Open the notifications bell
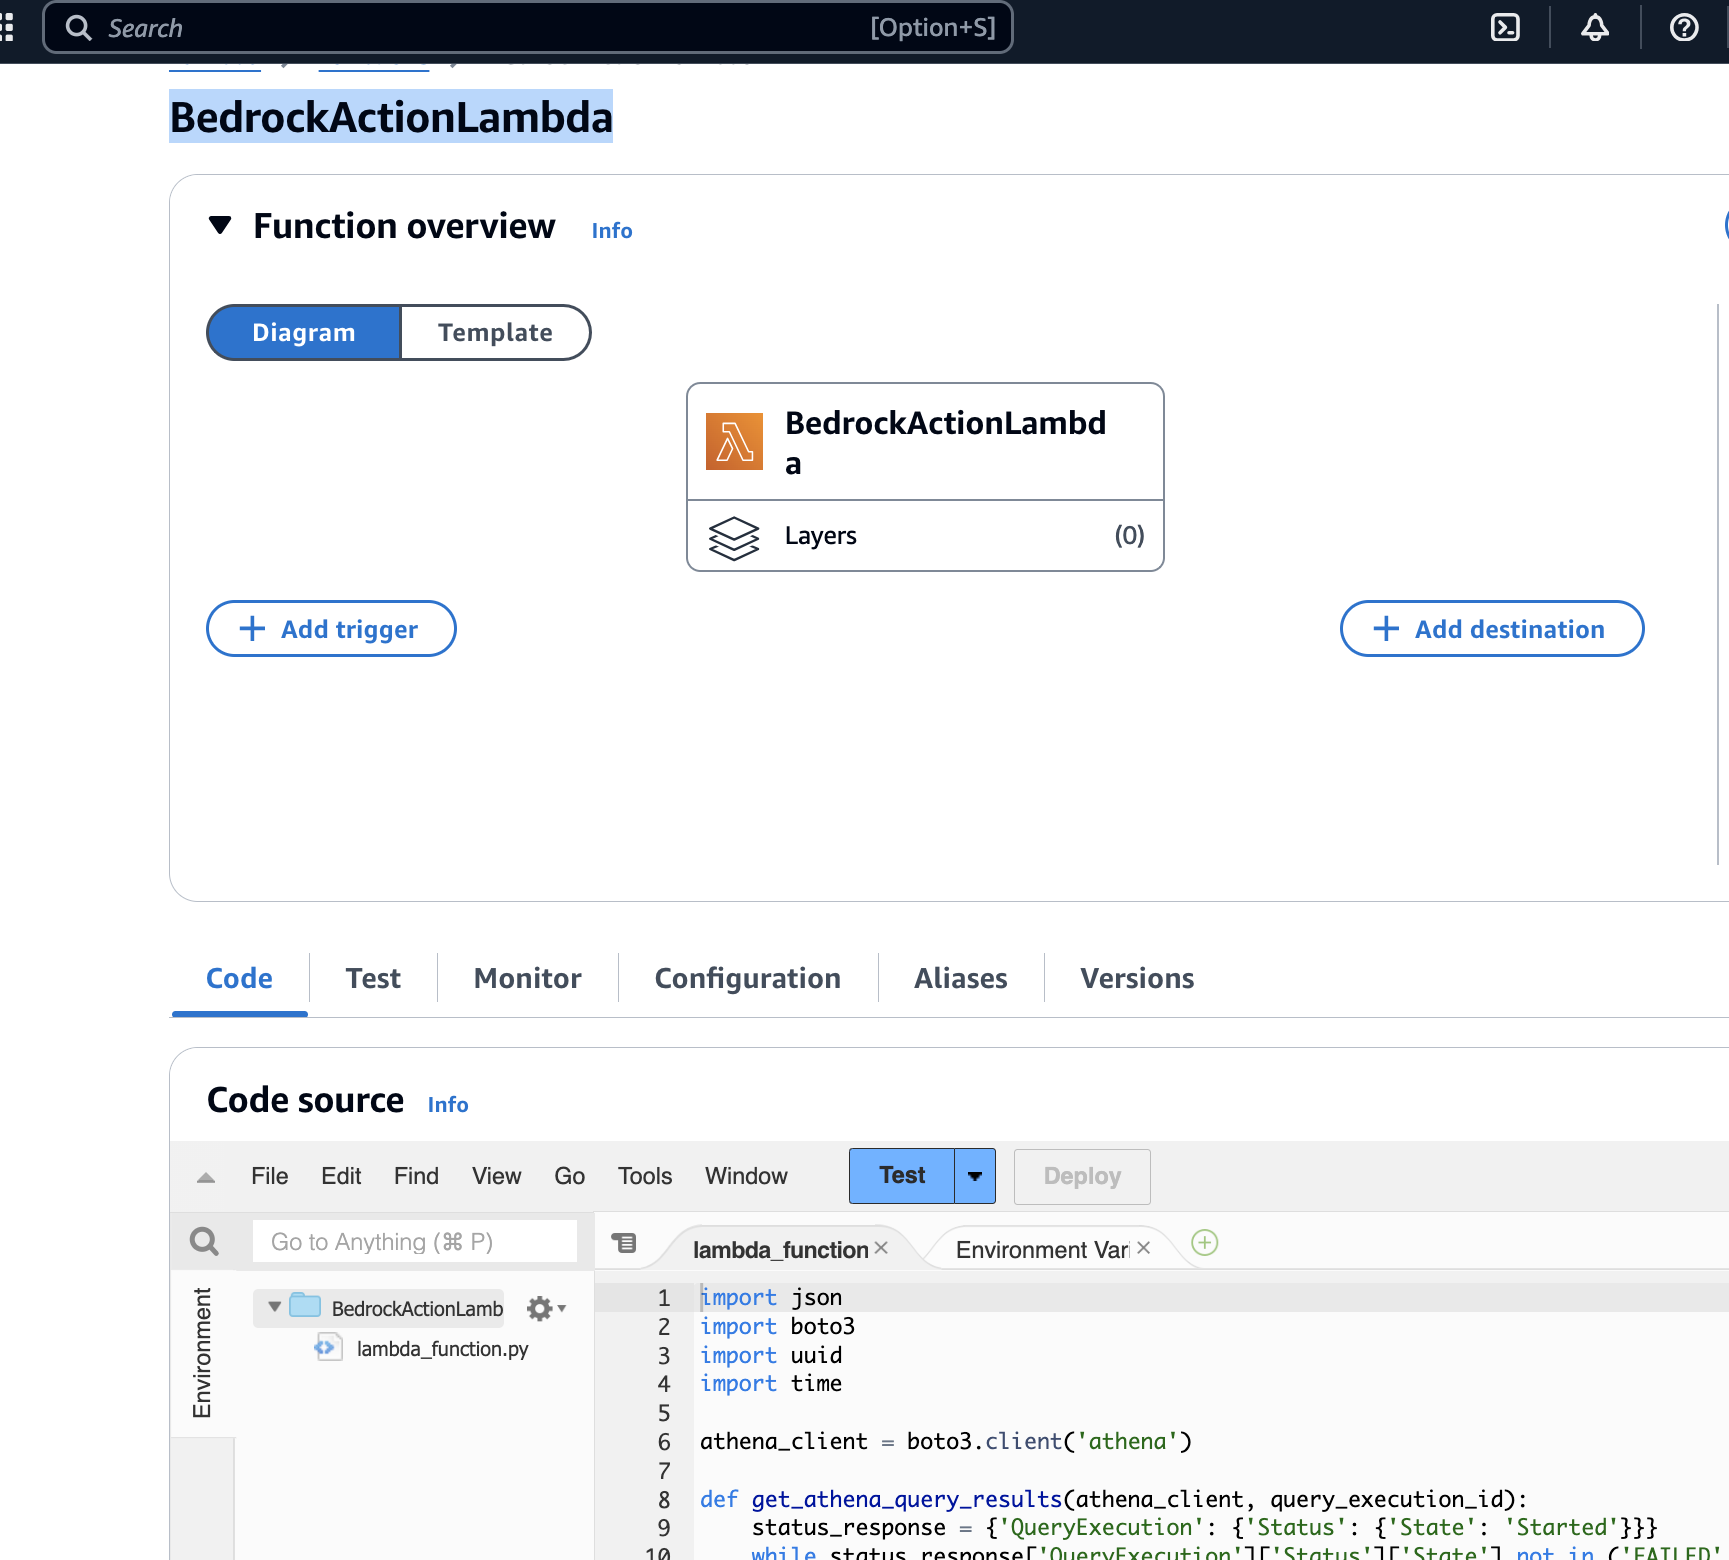Screen dimensions: 1729x1560 [1595, 28]
